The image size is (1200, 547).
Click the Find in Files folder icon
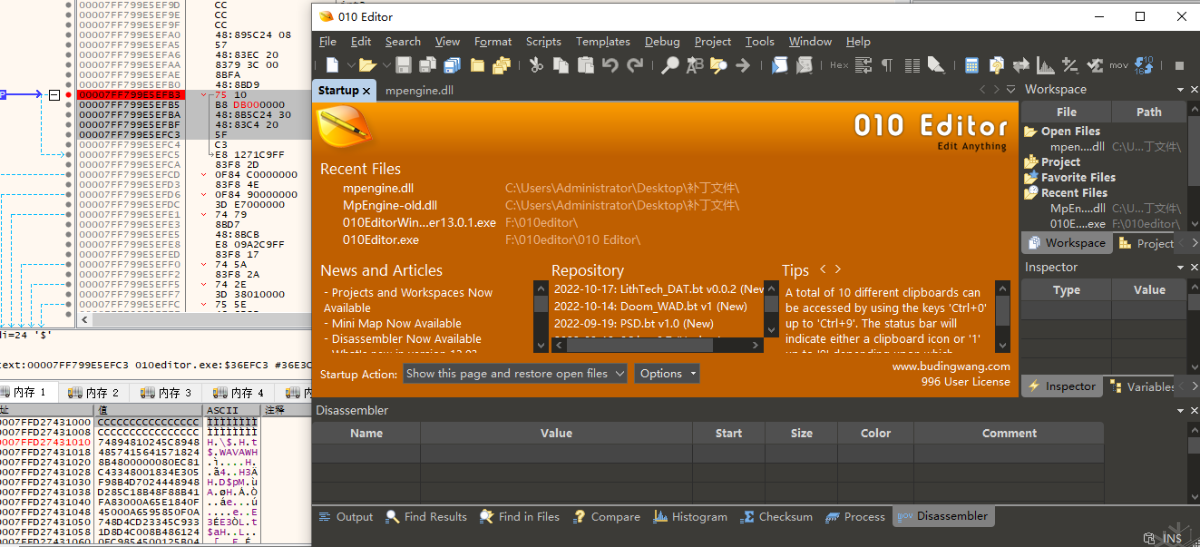click(x=719, y=65)
